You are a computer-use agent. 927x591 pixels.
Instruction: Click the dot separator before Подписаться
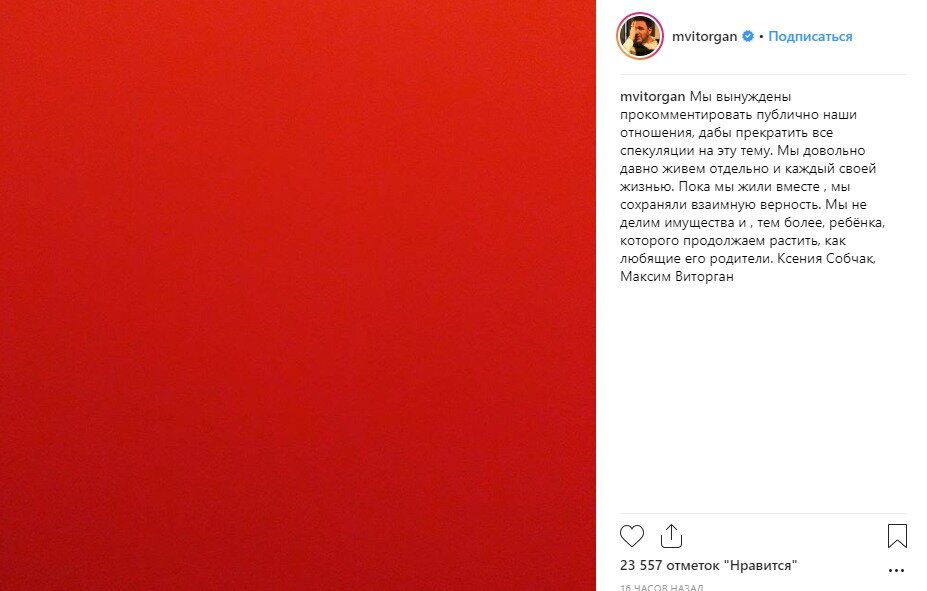pyautogui.click(x=761, y=37)
